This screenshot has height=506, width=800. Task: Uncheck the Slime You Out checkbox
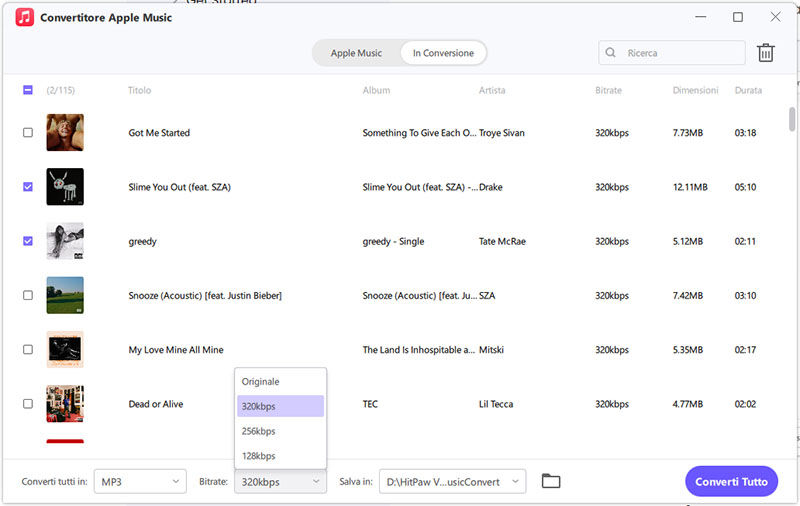click(x=28, y=187)
